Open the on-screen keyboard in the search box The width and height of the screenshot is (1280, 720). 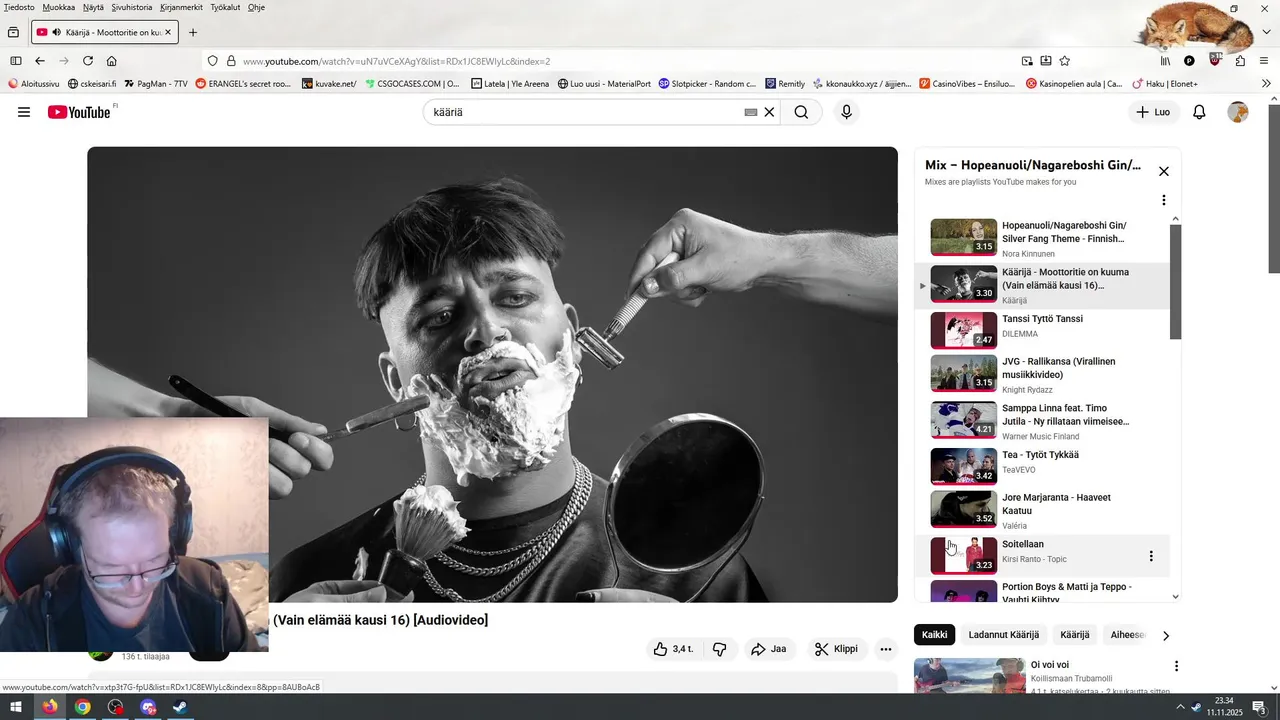click(x=751, y=112)
